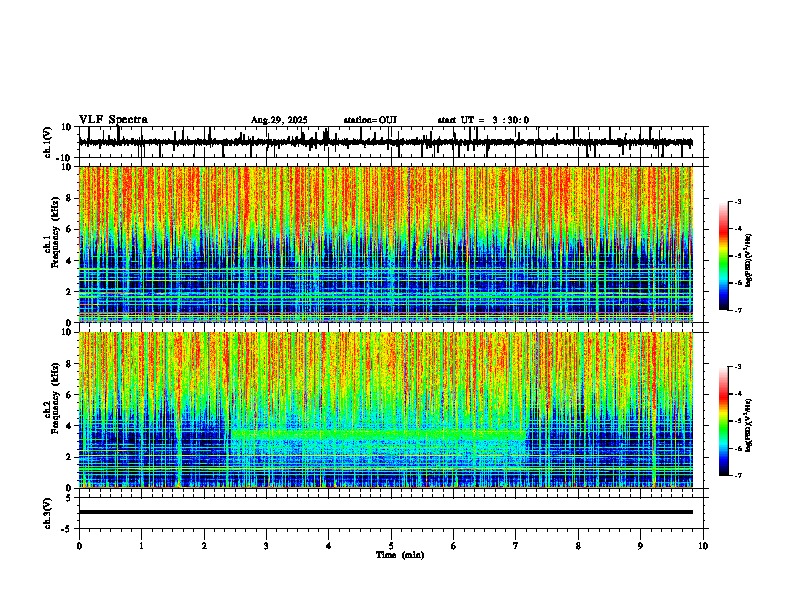This screenshot has width=792, height=612.
Task: Click the time axis tick label '5'
Action: [x=391, y=546]
